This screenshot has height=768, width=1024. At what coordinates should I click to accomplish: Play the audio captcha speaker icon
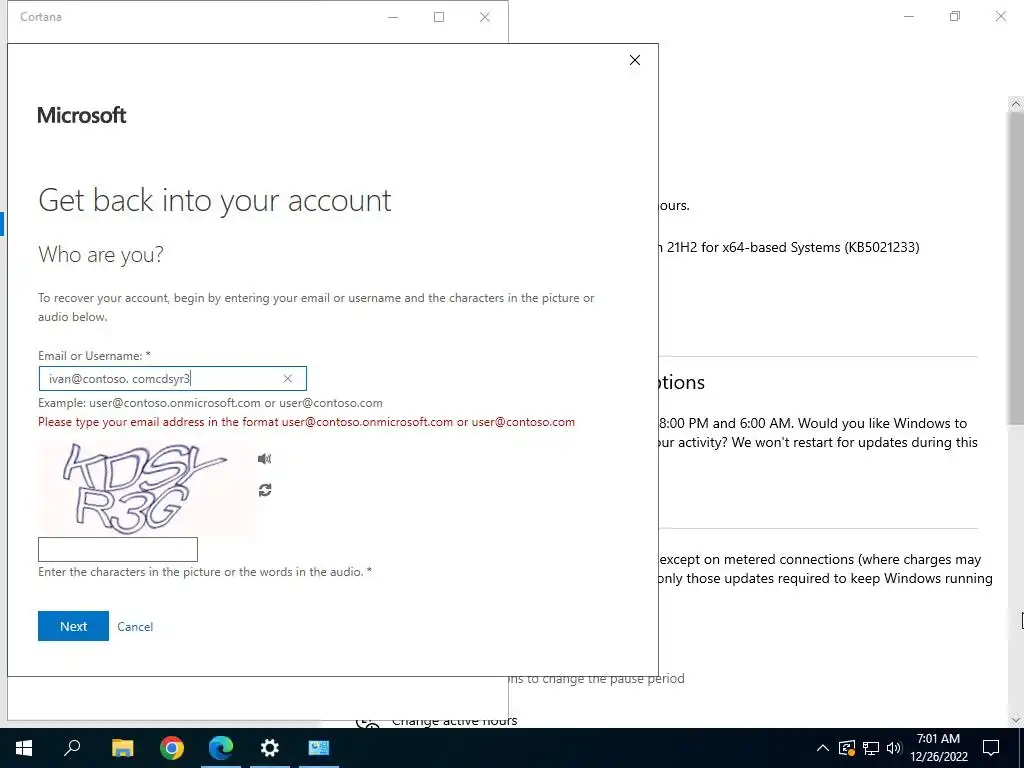point(264,458)
